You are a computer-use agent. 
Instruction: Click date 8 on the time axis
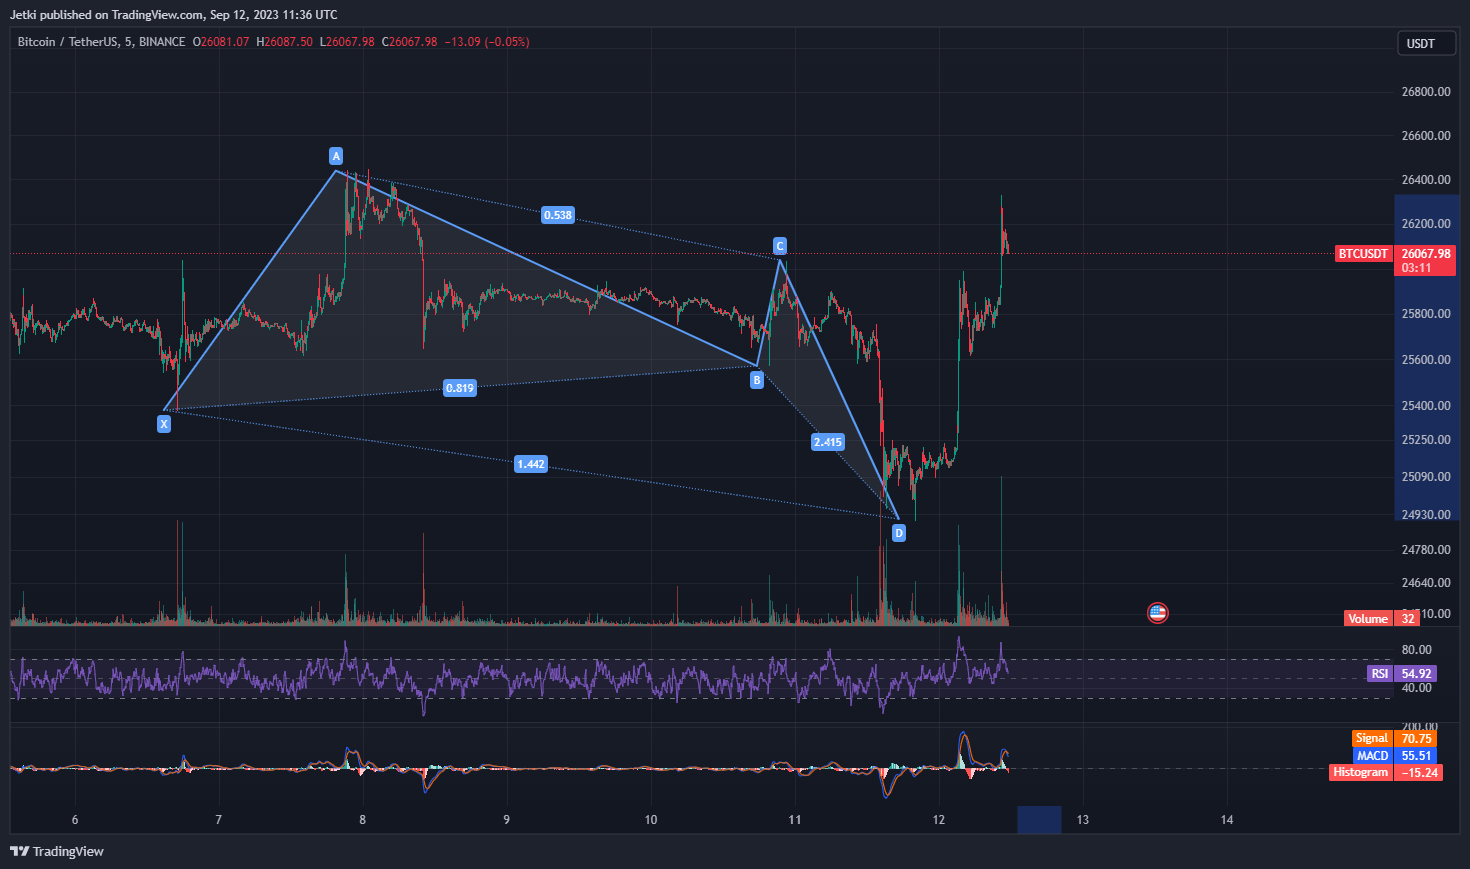click(x=363, y=820)
